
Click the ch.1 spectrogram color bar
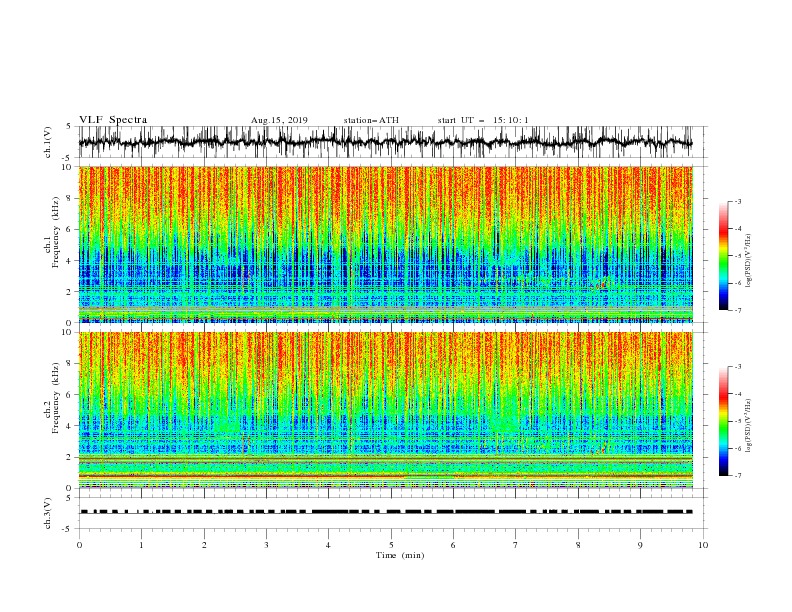[x=723, y=256]
